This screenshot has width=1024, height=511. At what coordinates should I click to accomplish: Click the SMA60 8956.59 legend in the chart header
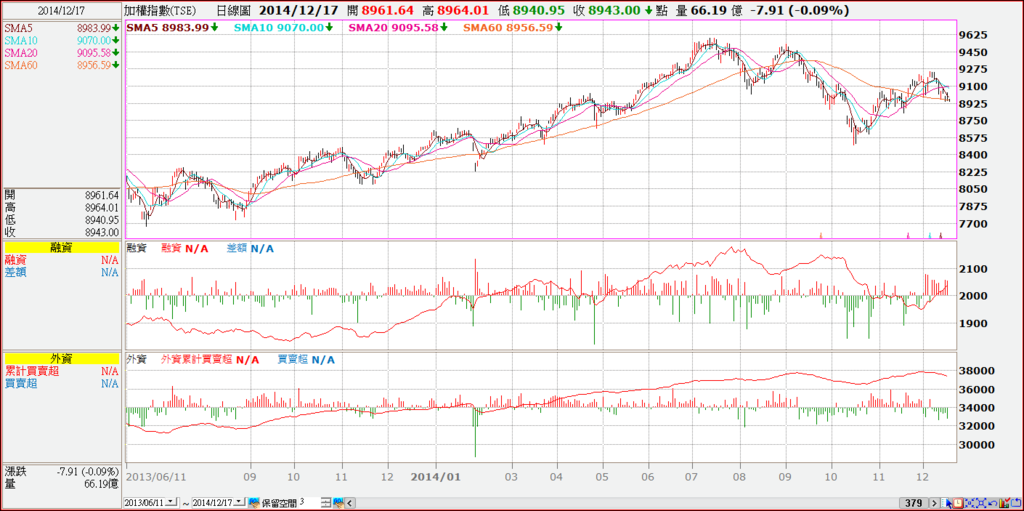tap(513, 27)
